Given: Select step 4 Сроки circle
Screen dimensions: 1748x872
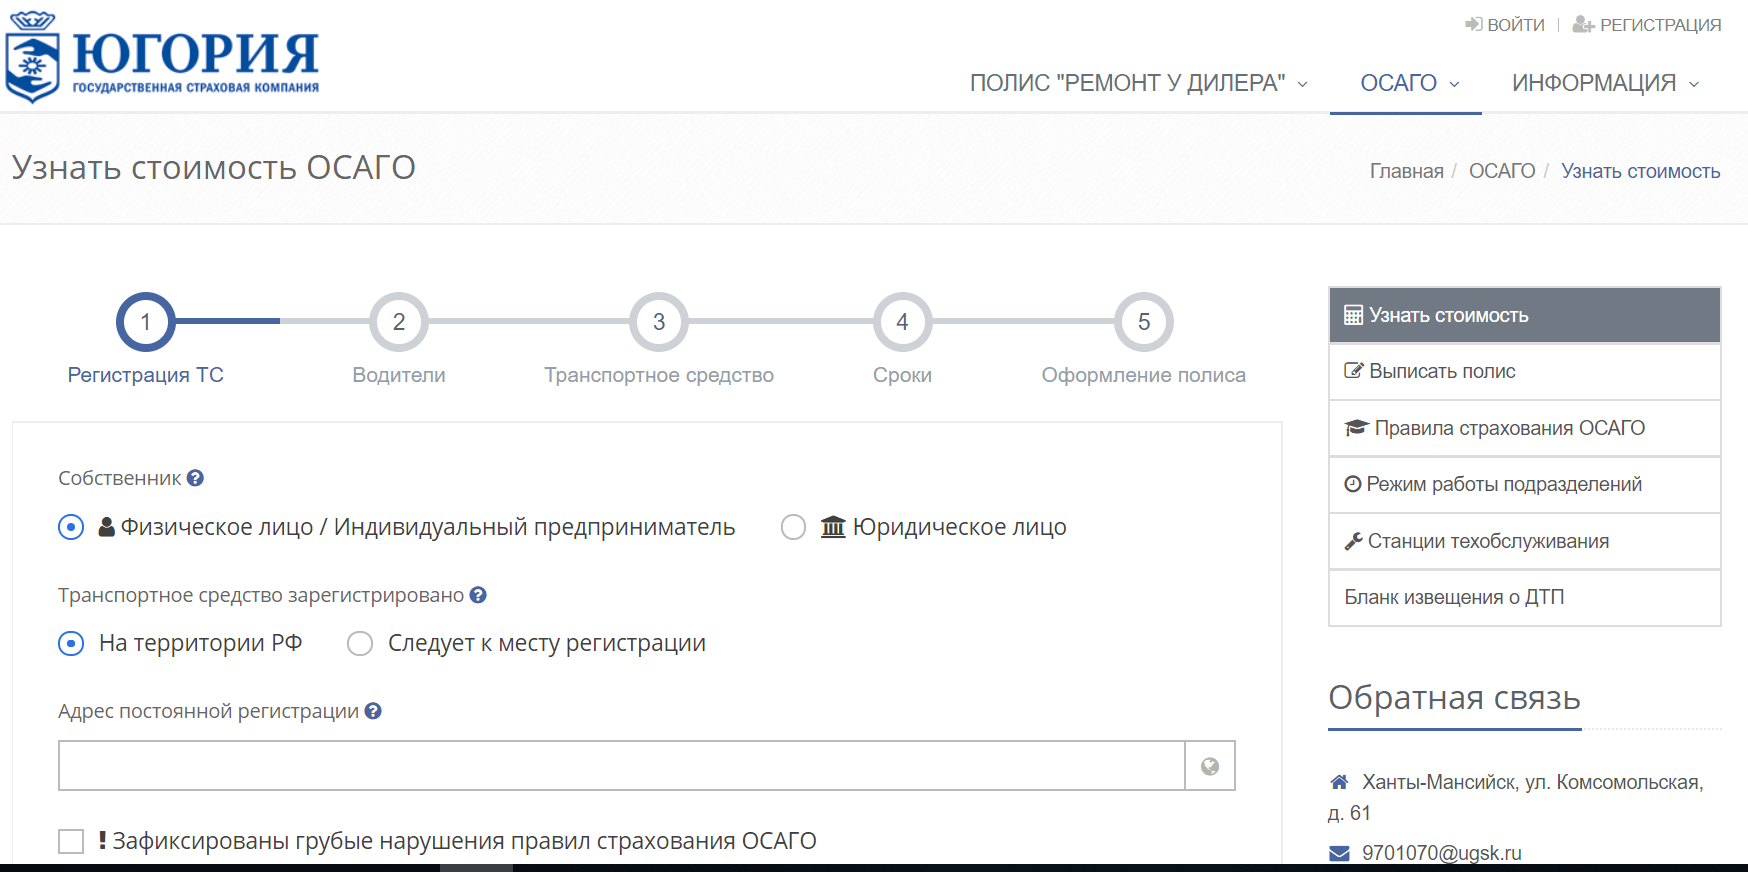Looking at the screenshot, I should click(x=903, y=322).
